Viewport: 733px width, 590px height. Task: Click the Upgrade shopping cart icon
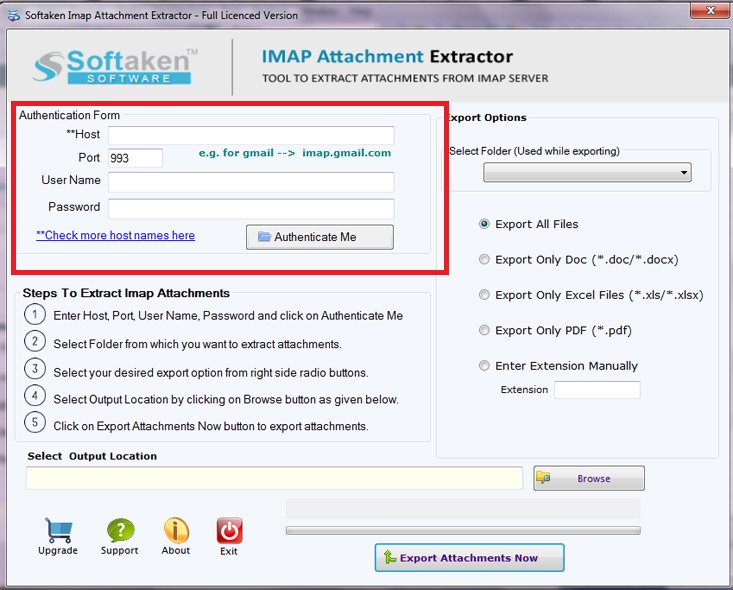[x=58, y=531]
